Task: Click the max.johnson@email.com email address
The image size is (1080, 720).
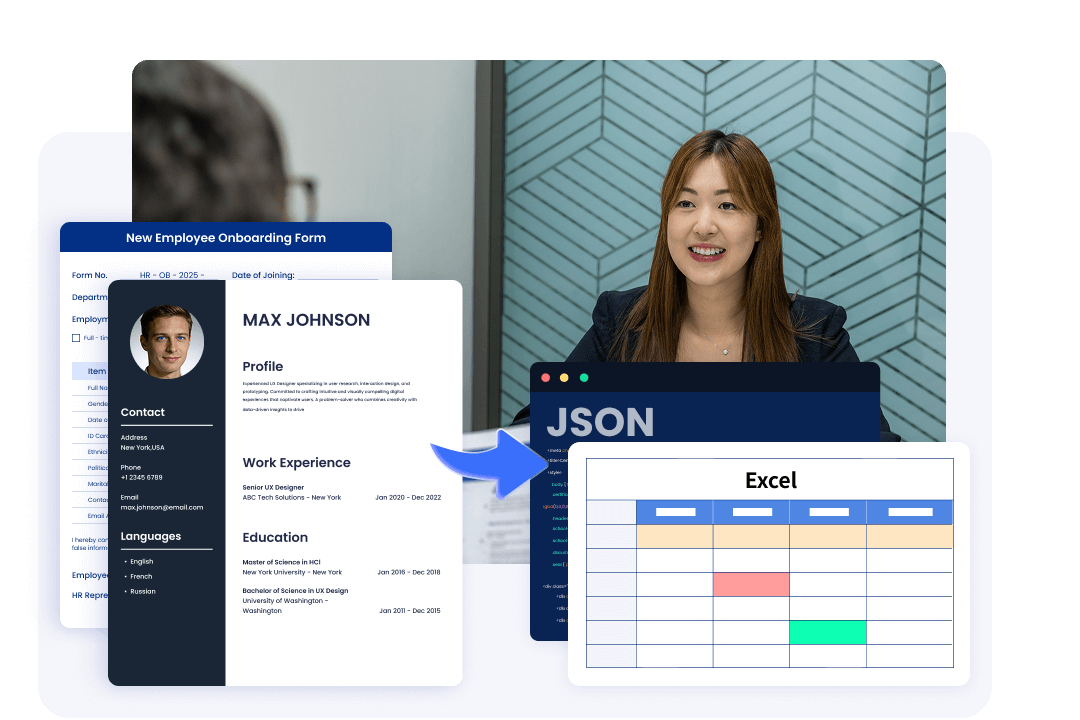Action: tap(161, 508)
